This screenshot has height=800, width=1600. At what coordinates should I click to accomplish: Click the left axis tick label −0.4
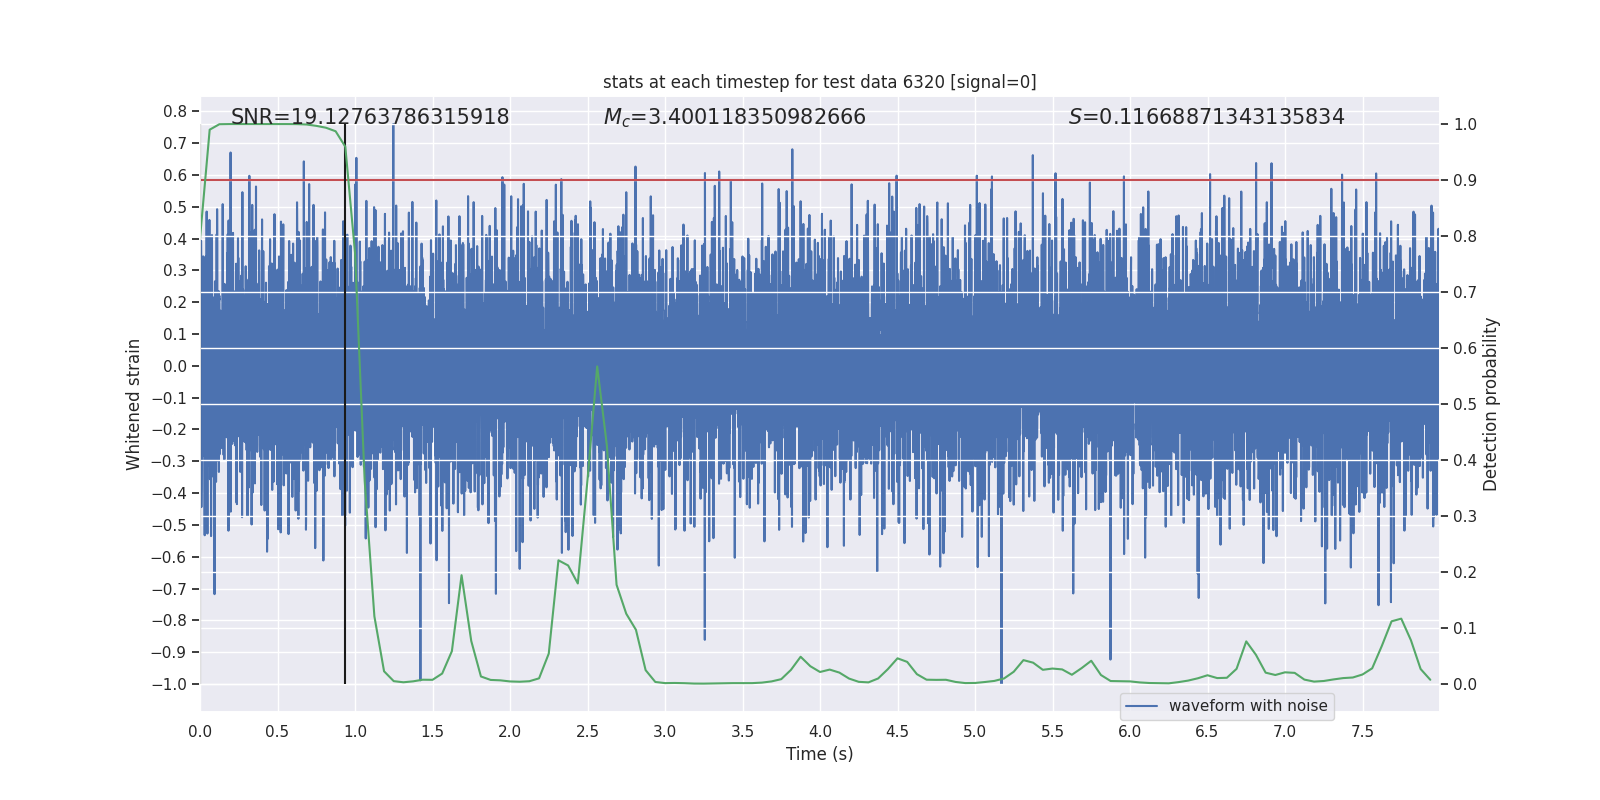pos(169,493)
